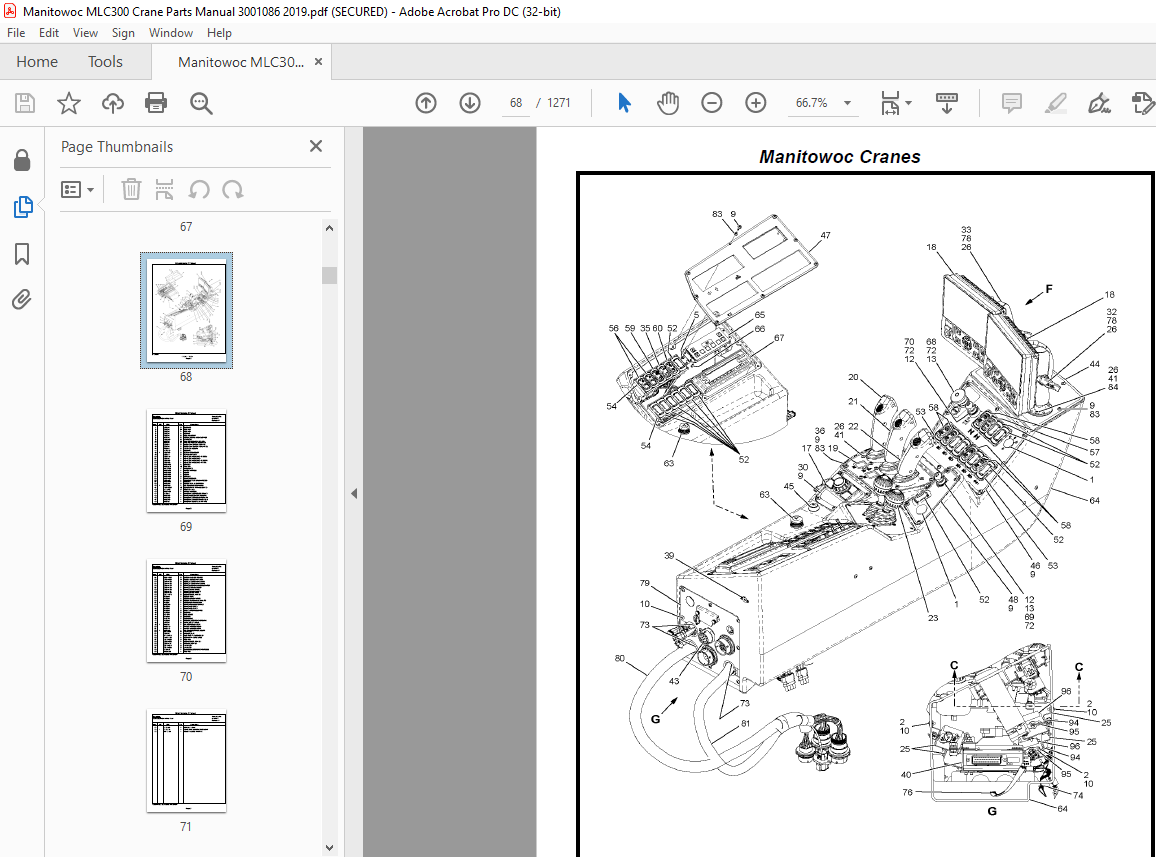Image resolution: width=1156 pixels, height=857 pixels.
Task: Select page 70 thumbnail
Action: click(x=187, y=611)
